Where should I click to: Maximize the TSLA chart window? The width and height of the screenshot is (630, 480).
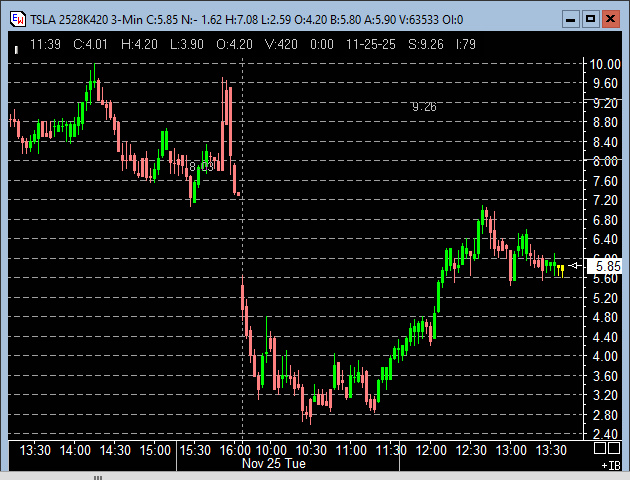pyautogui.click(x=590, y=18)
